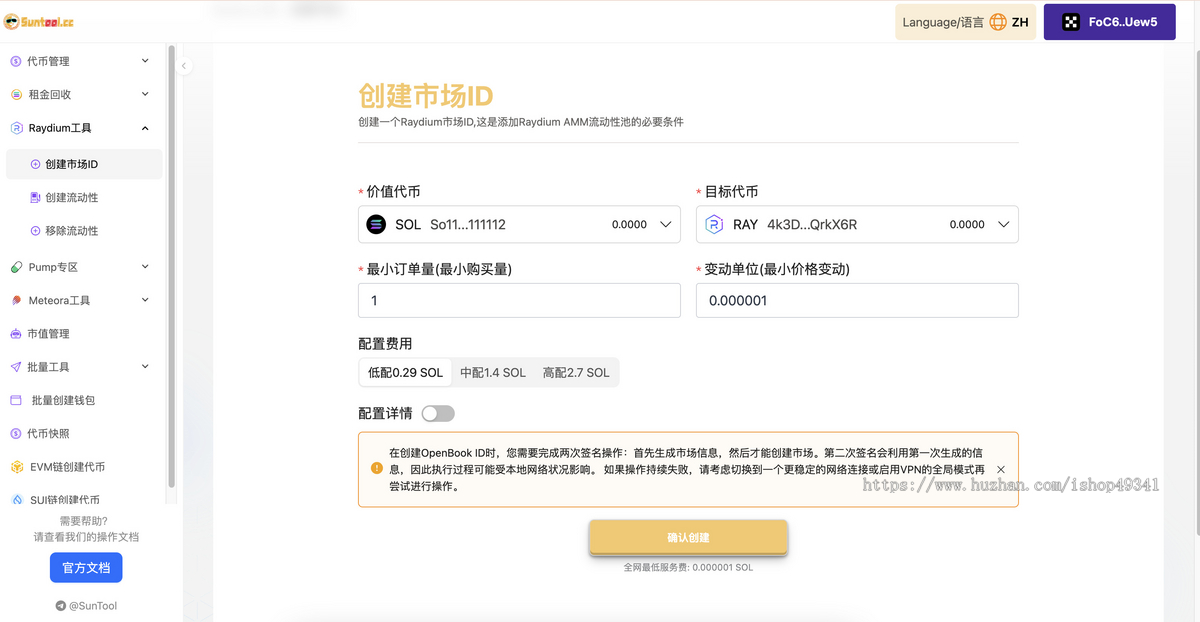Click the Suntool.cc logo
Viewport: 1200px width, 622px height.
pos(39,22)
